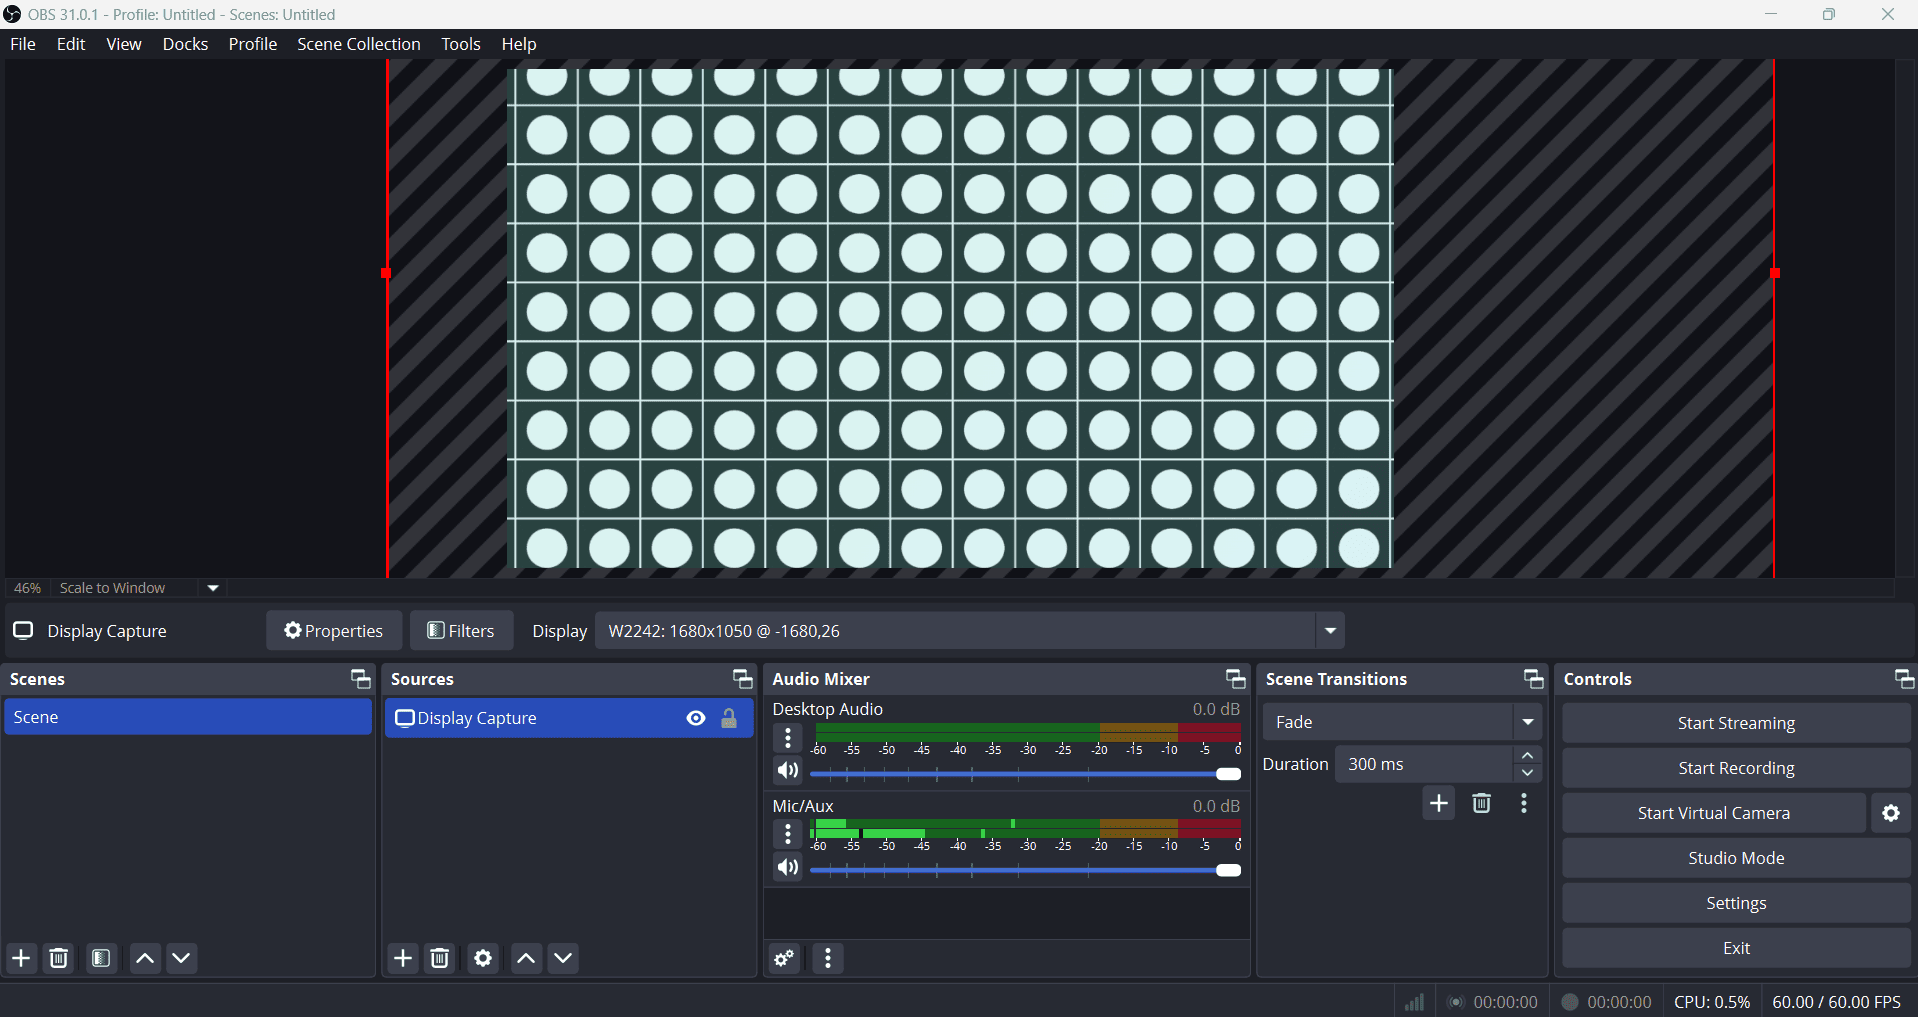This screenshot has width=1918, height=1017.
Task: Toggle Display Capture lock icon
Action: (x=729, y=718)
